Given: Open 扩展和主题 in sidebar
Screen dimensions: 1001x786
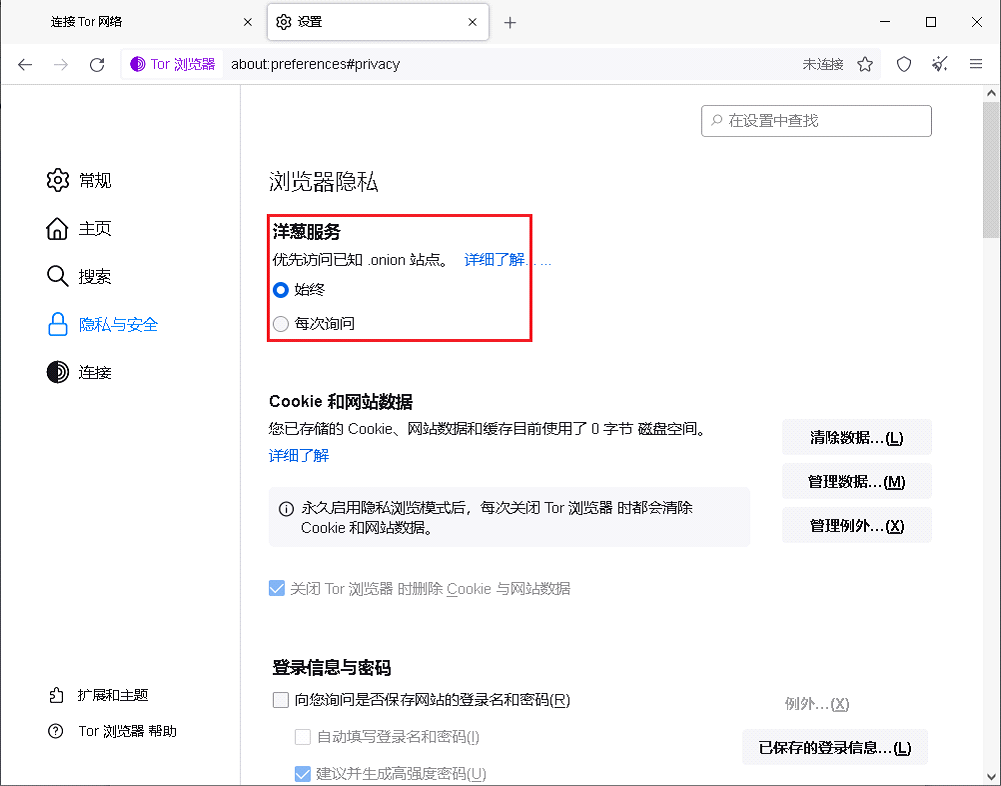Looking at the screenshot, I should 99,695.
